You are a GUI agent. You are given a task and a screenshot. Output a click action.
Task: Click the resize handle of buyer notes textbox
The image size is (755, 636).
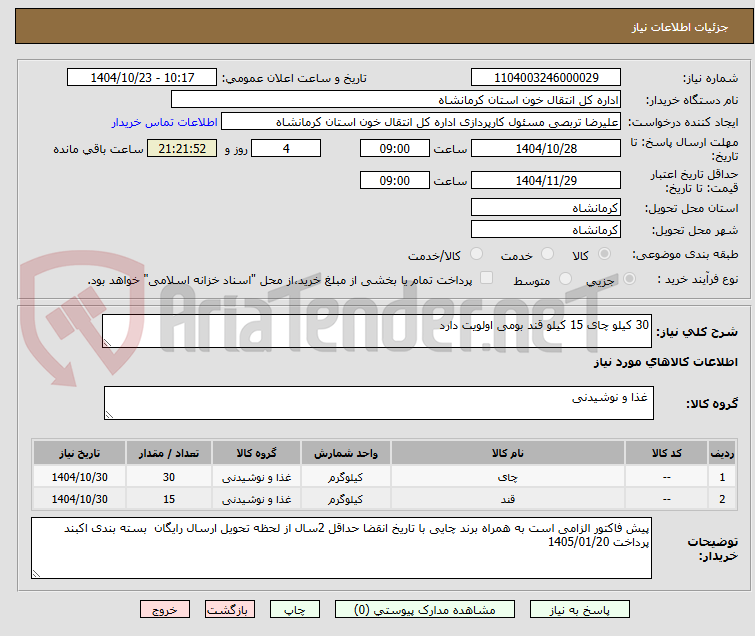(36, 574)
